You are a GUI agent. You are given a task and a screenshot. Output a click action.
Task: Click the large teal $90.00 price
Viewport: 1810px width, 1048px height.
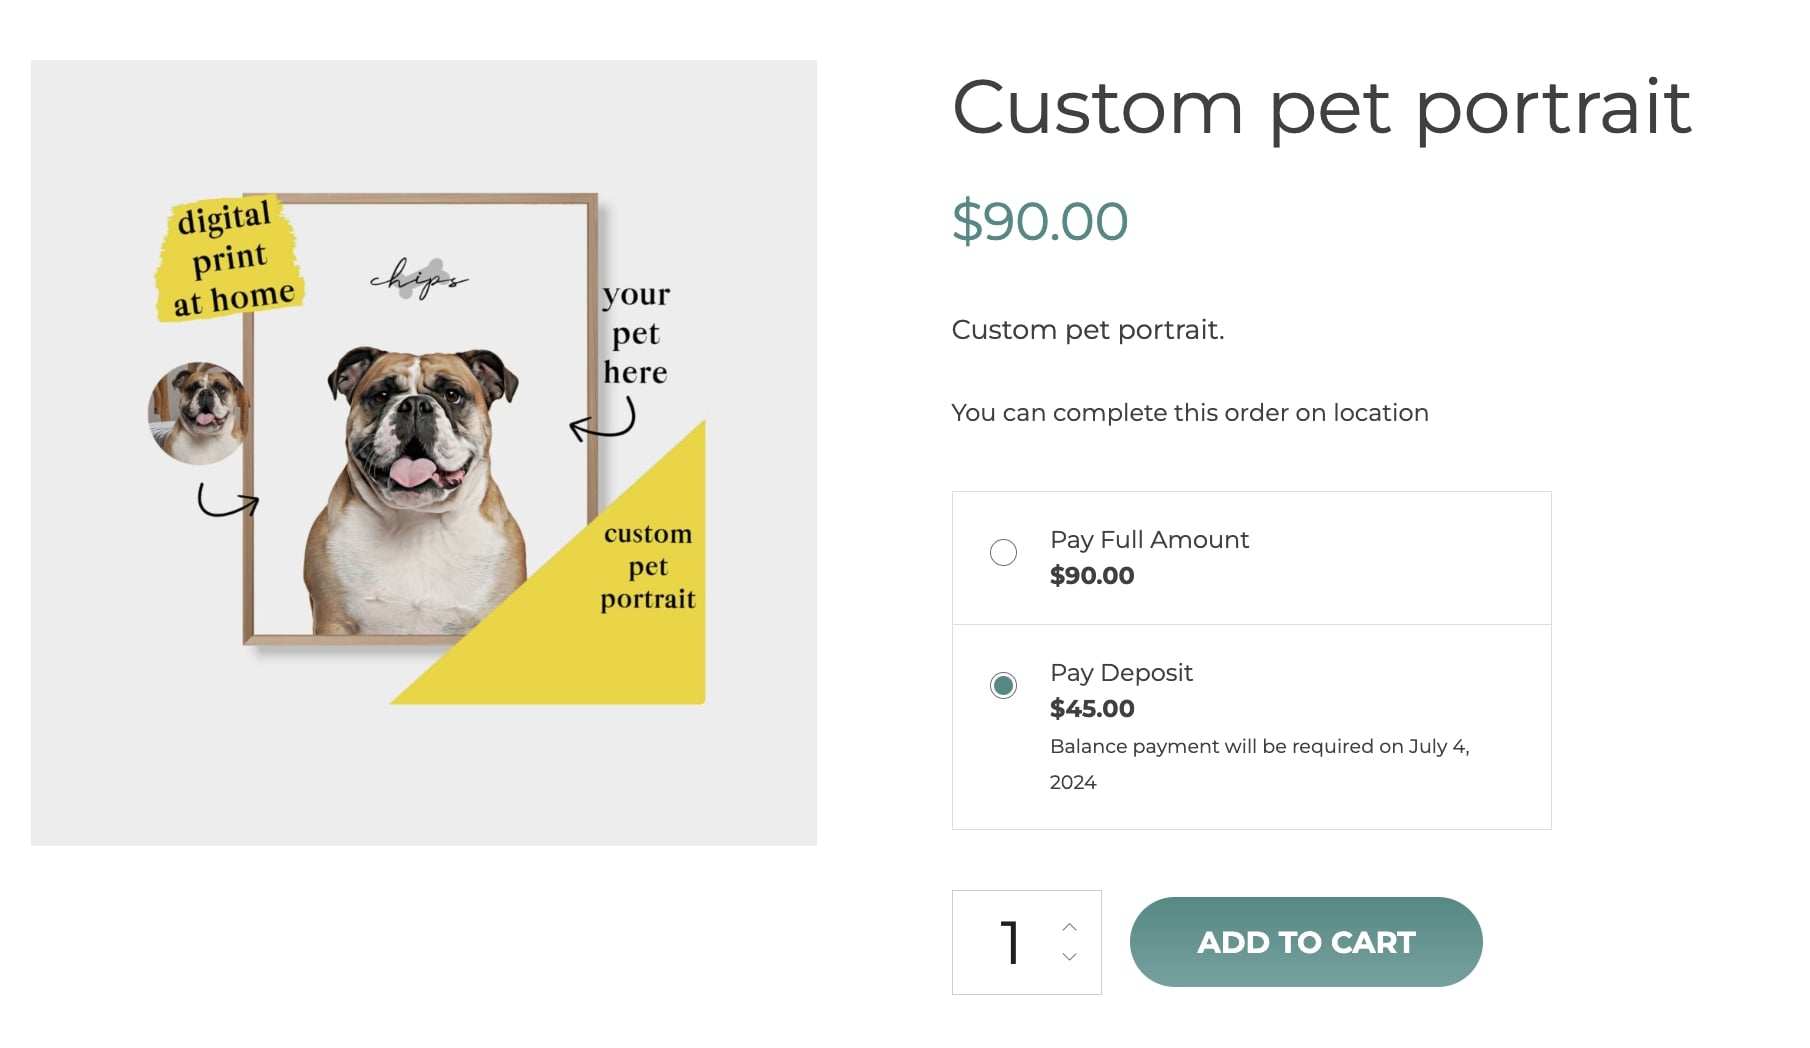pos(1039,221)
